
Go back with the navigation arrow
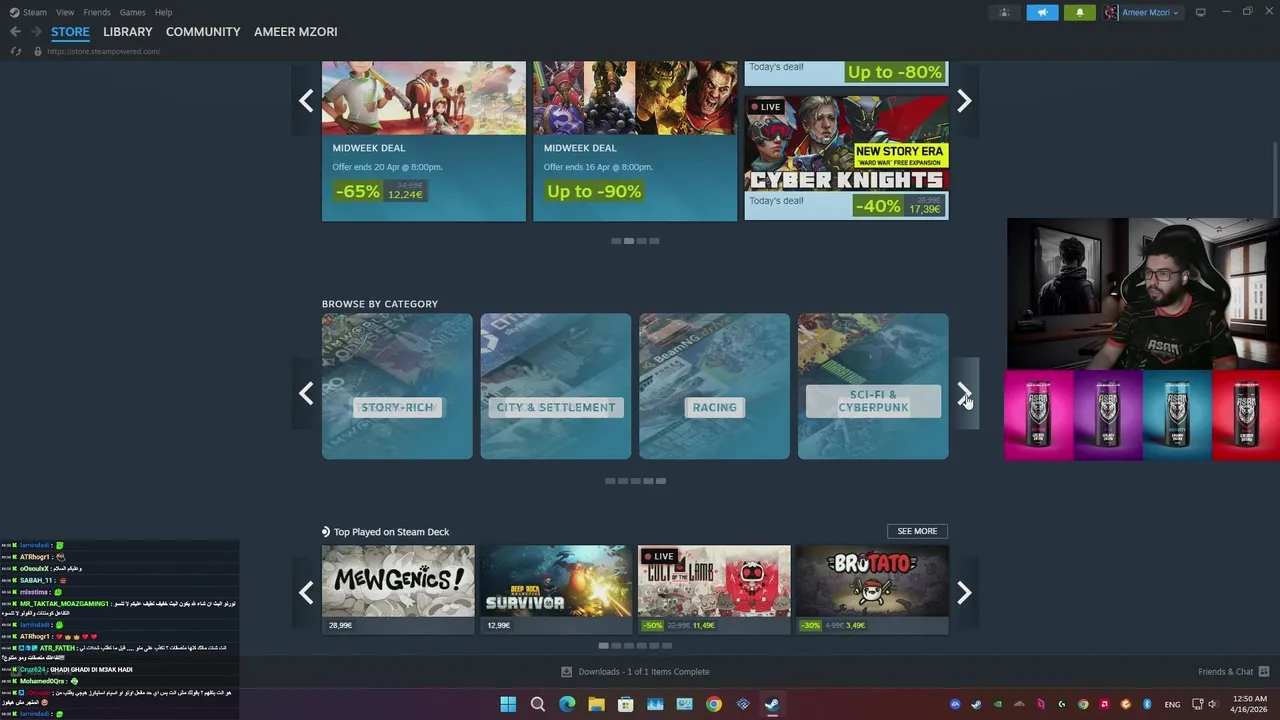click(x=15, y=32)
